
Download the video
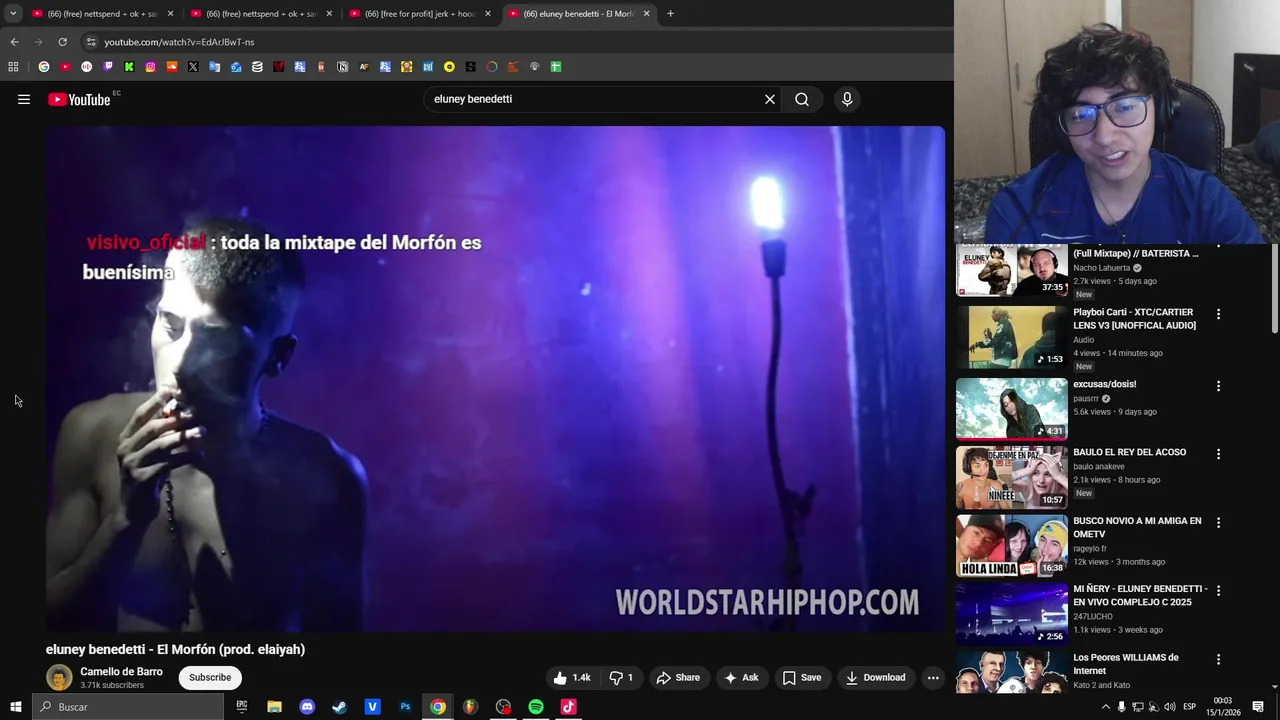[x=875, y=677]
